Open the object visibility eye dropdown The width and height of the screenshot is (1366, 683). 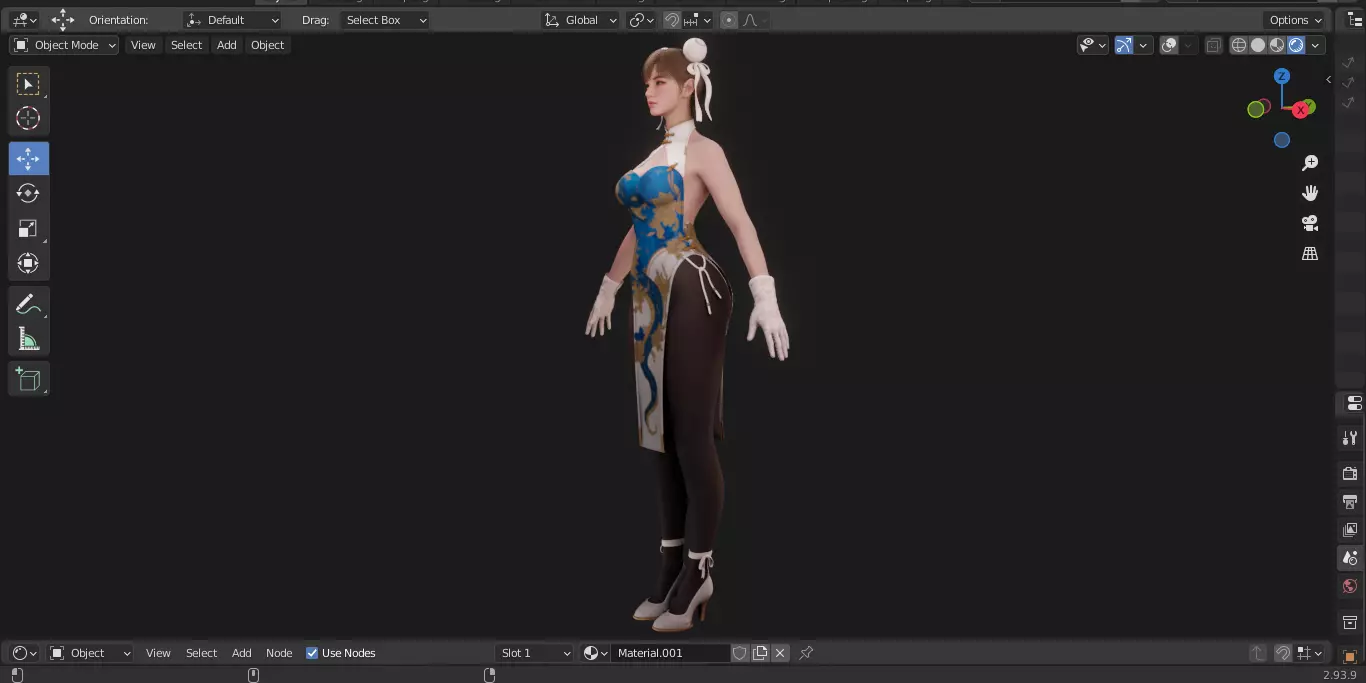[x=1092, y=45]
